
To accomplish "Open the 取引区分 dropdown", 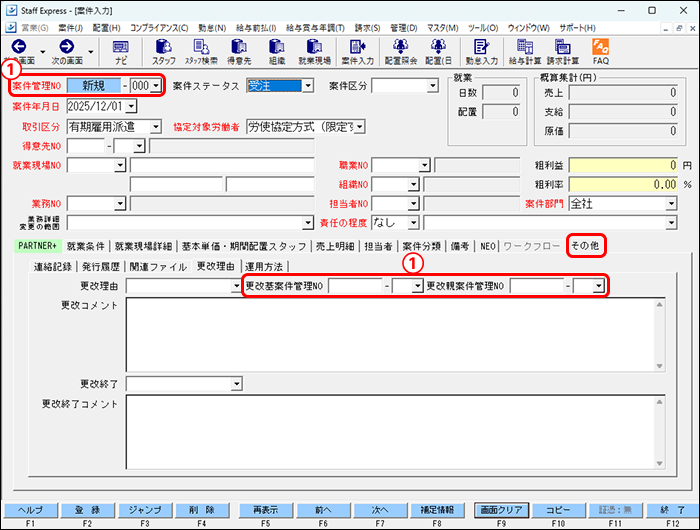I will [155, 127].
